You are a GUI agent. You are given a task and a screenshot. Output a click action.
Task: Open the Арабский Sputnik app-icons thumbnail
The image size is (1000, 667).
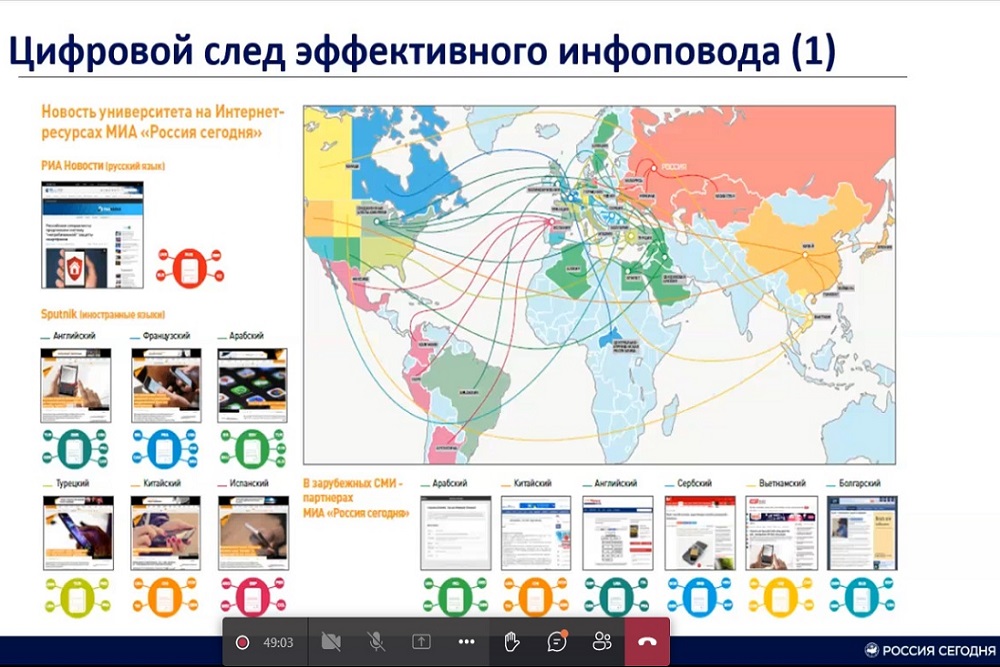[x=252, y=385]
